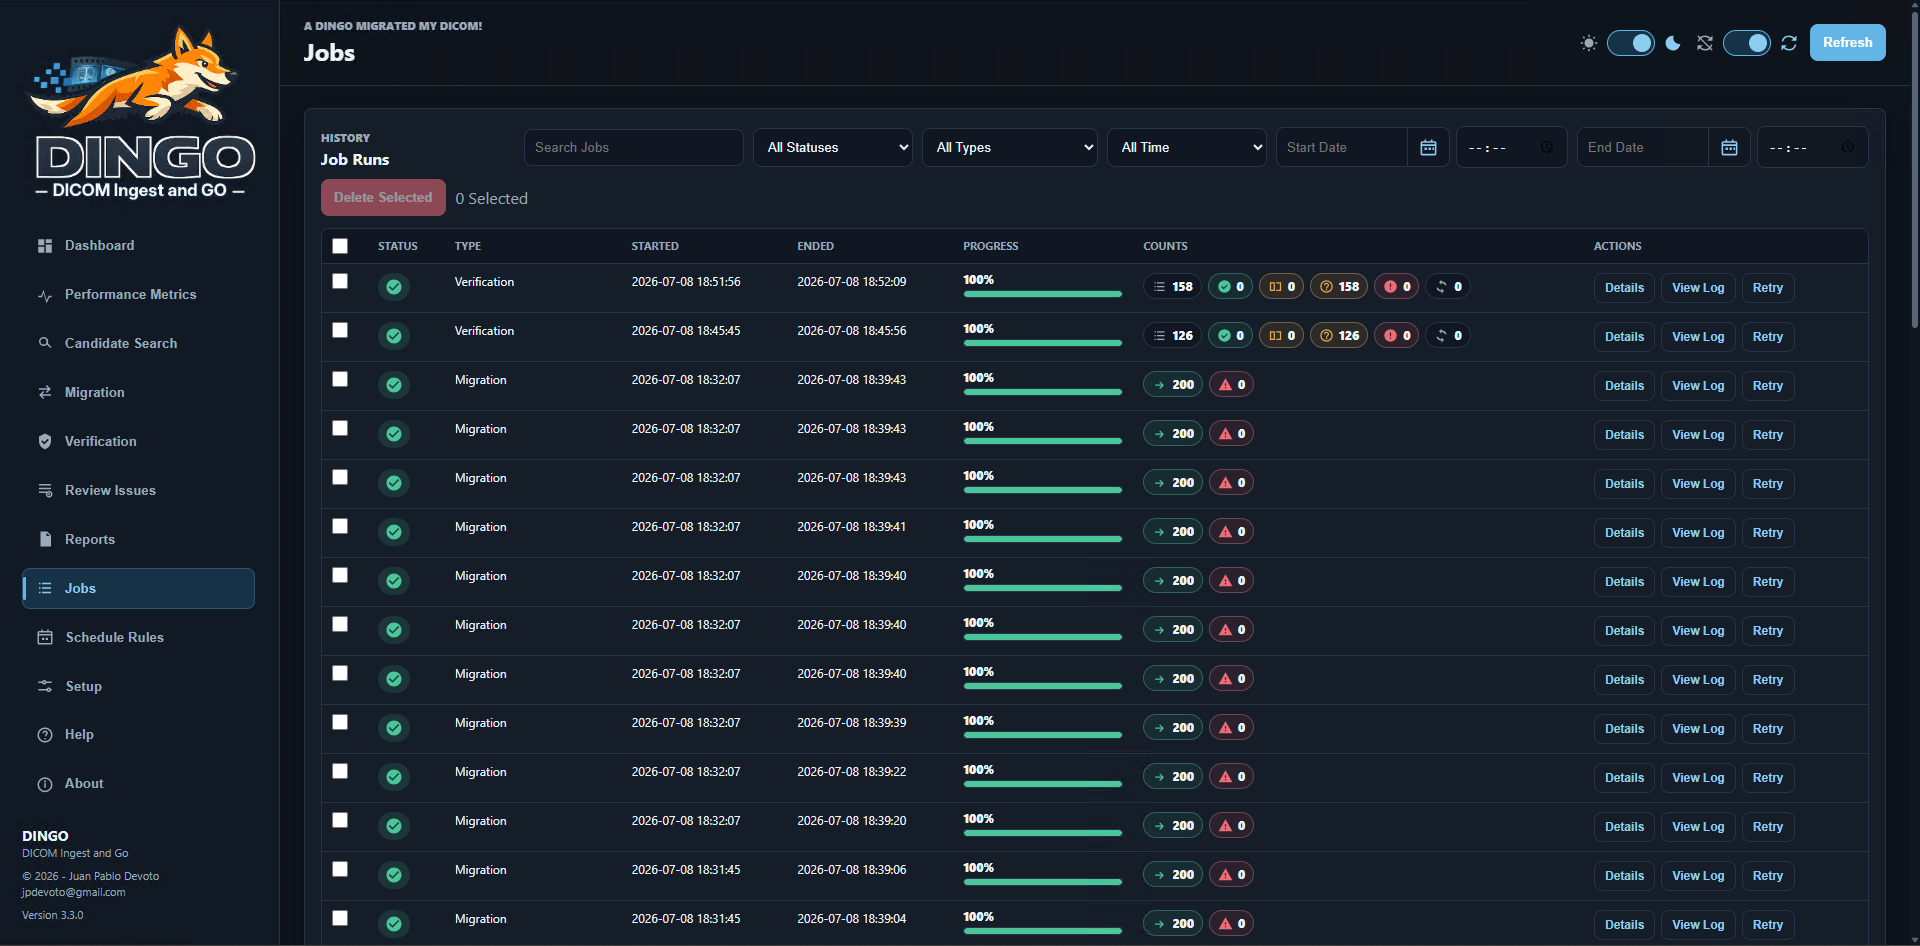1920x946 pixels.
Task: Toggle the light/dark theme switch
Action: pos(1631,43)
